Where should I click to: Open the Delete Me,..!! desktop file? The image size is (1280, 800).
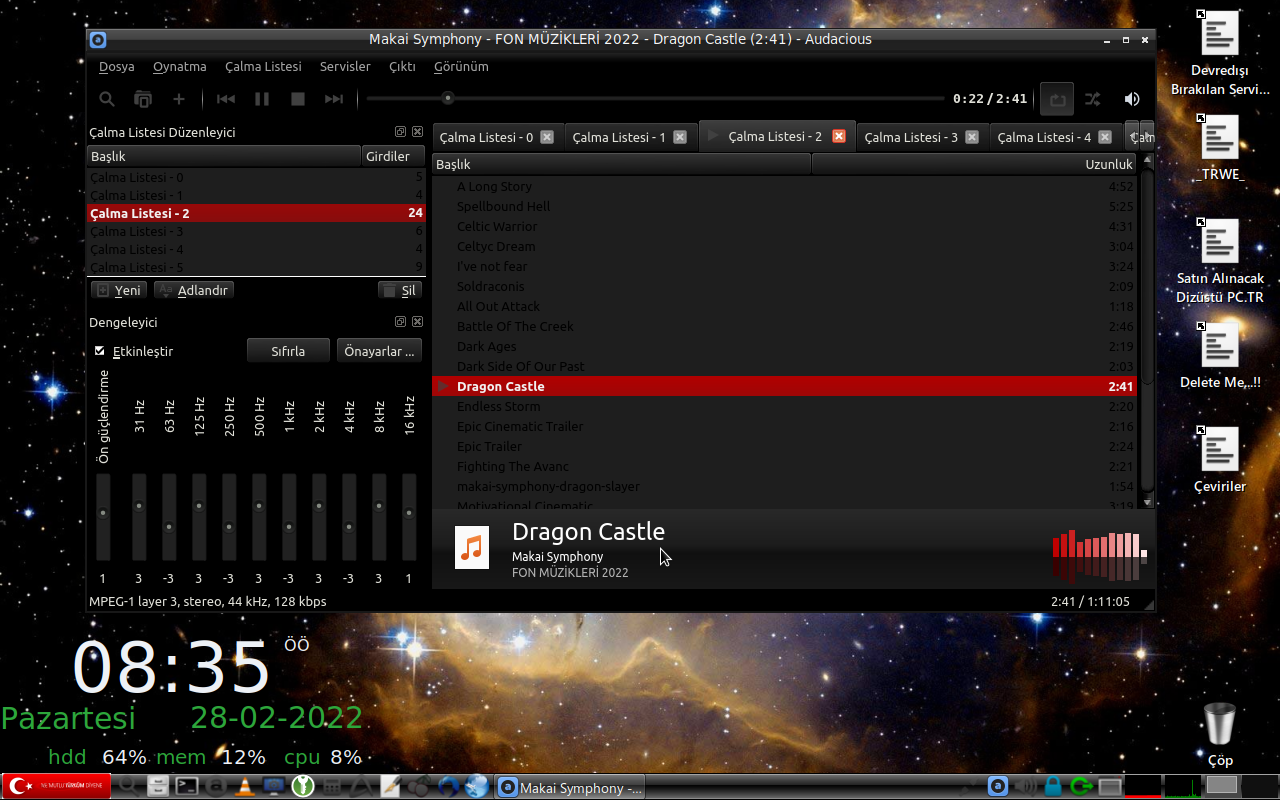click(1220, 356)
